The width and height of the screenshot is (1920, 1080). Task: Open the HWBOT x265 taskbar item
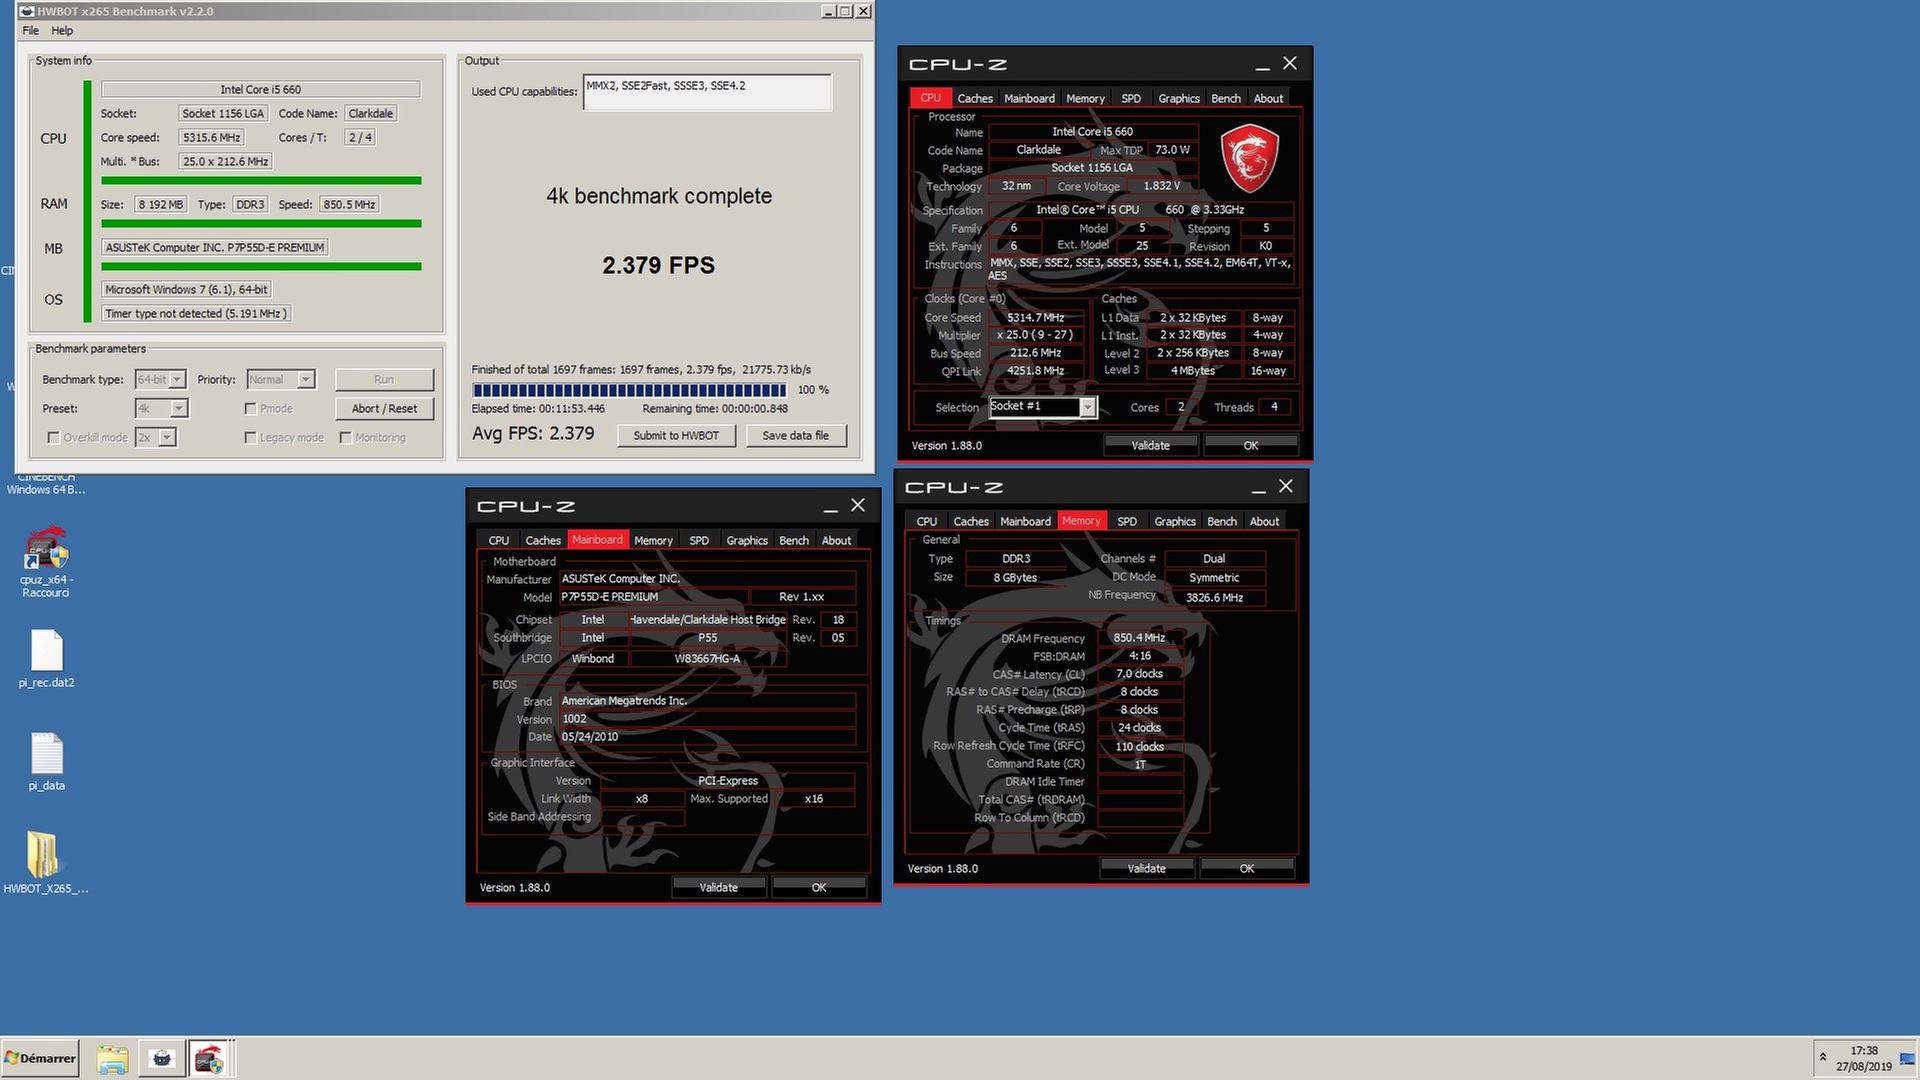point(162,1059)
